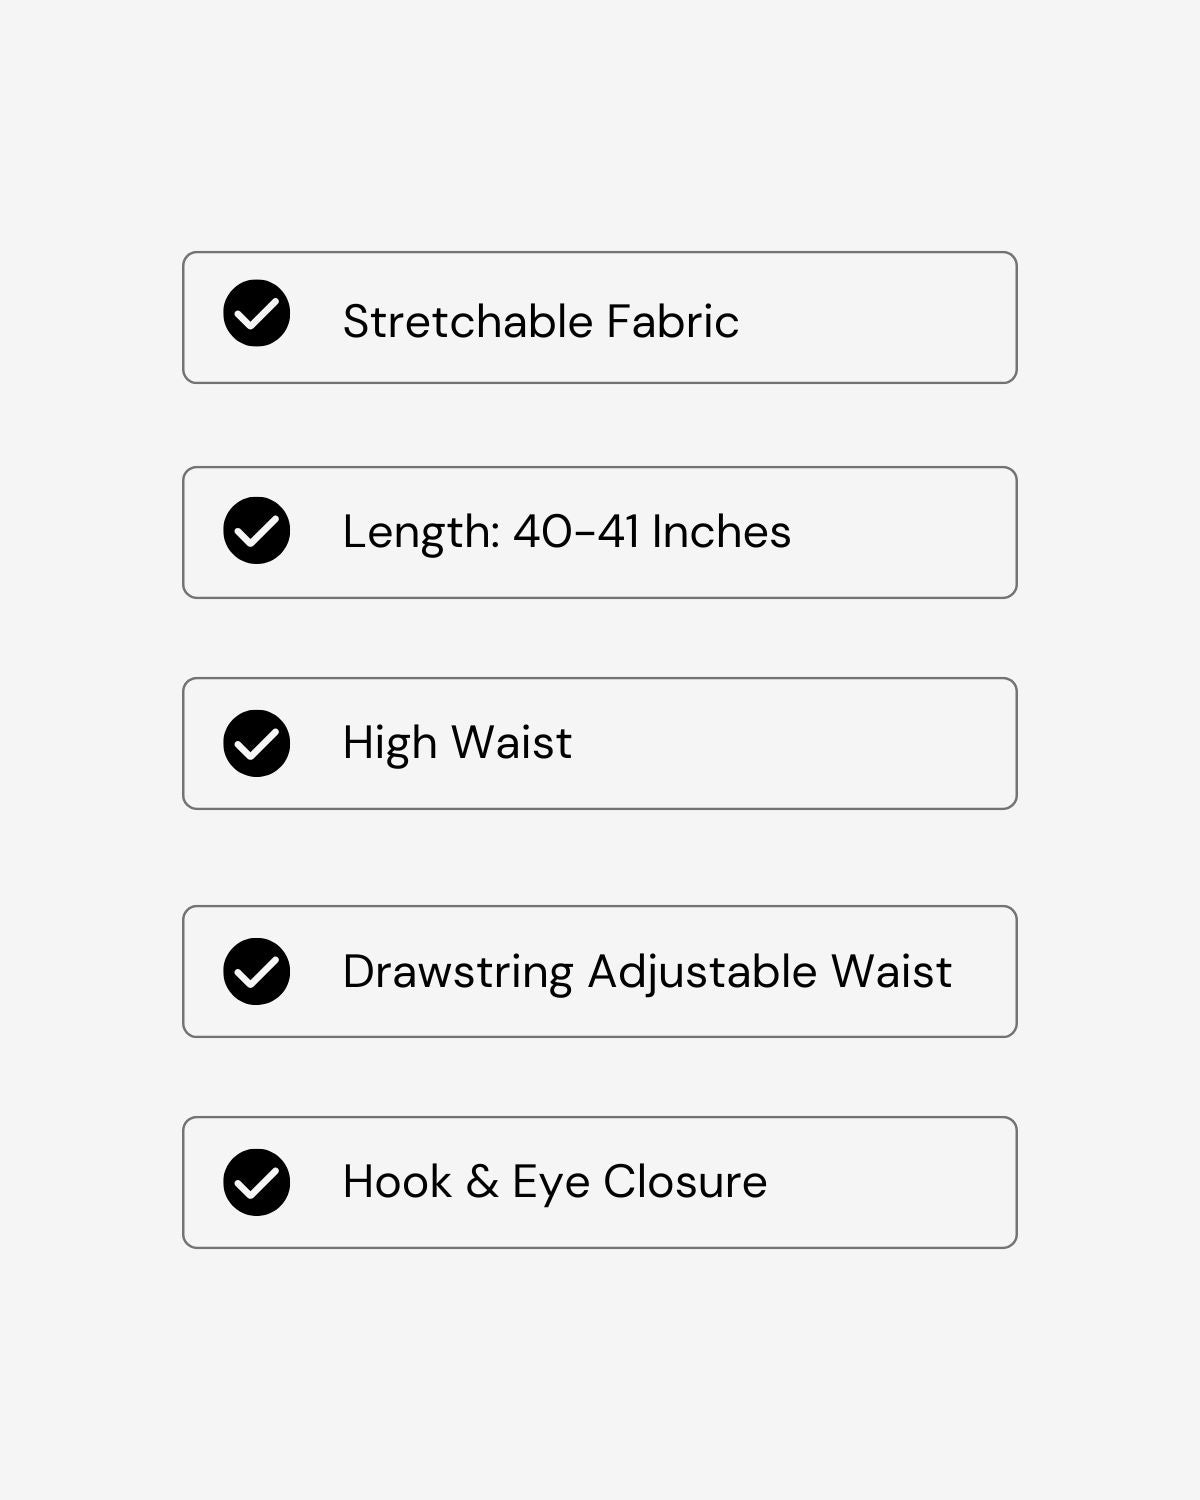Click blank space inside the Length feature box
The height and width of the screenshot is (1500, 1200).
[x=900, y=532]
